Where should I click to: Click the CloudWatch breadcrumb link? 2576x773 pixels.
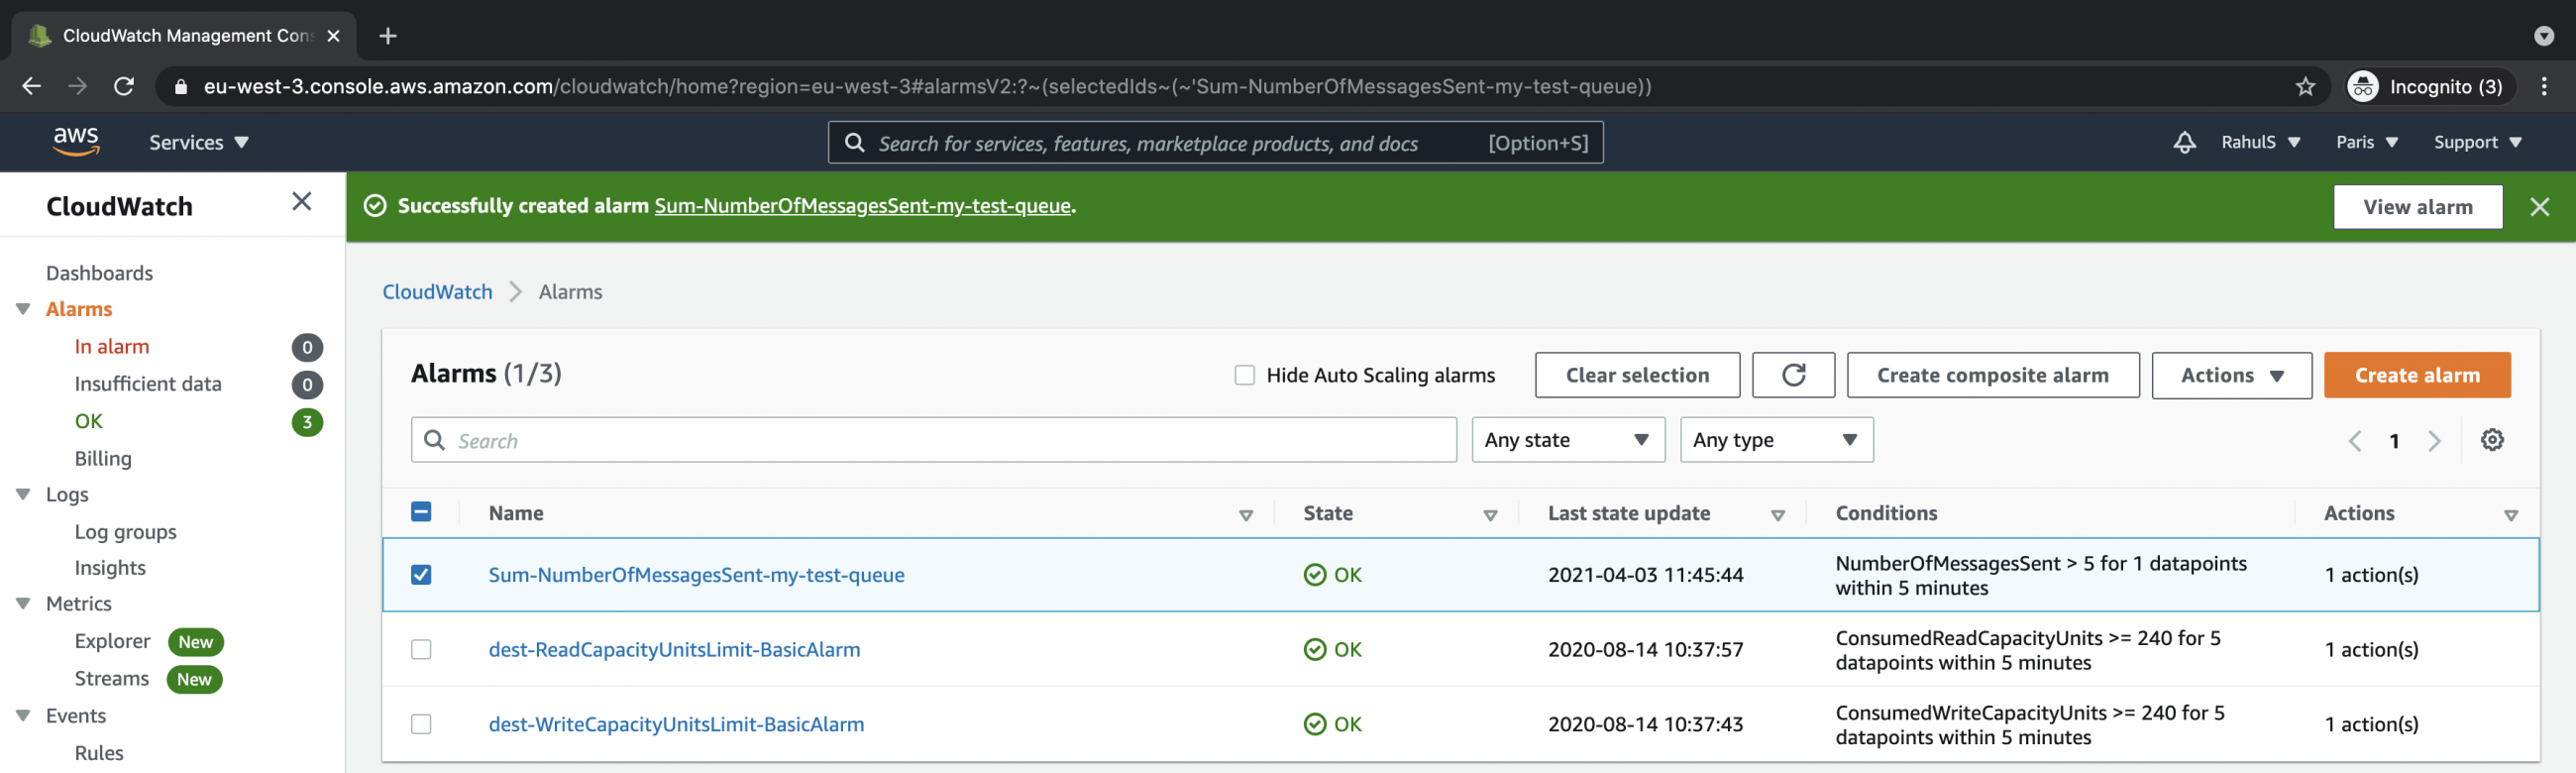click(x=437, y=291)
